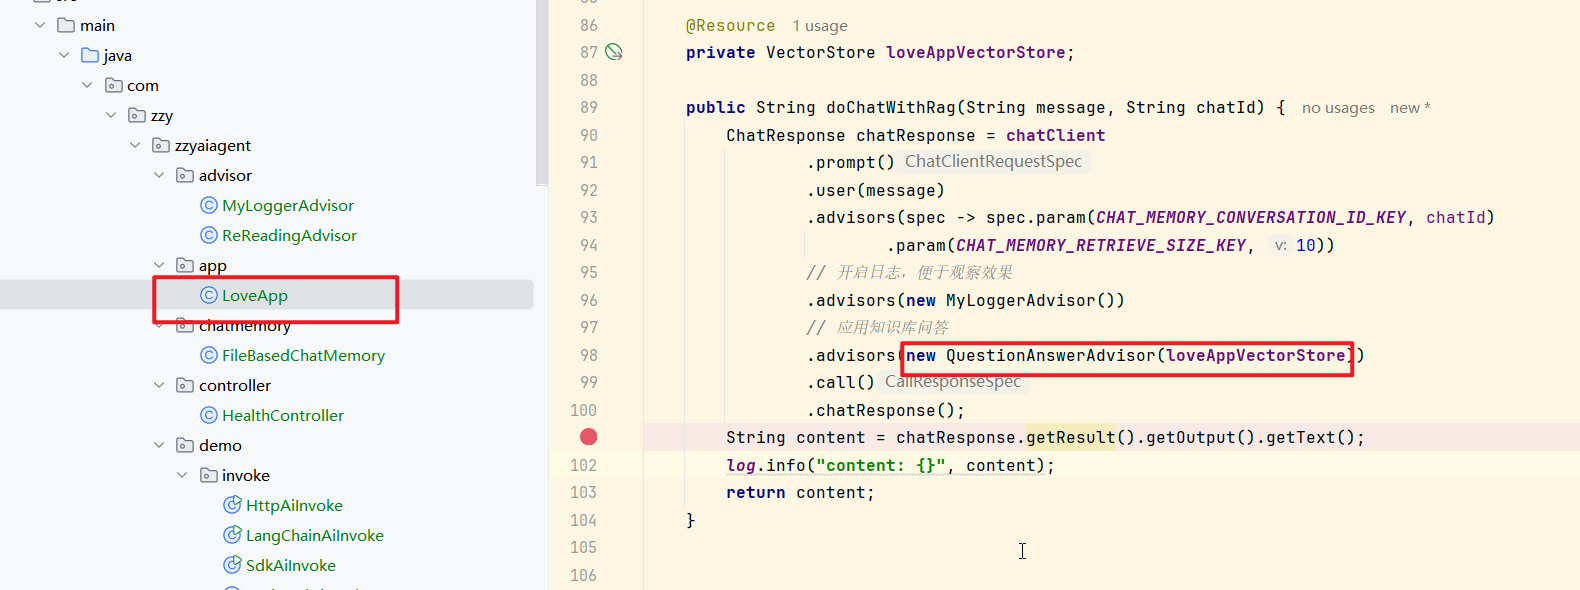1580x590 pixels.
Task: Click the MyLoggerAdvisor class icon
Action: (x=209, y=205)
